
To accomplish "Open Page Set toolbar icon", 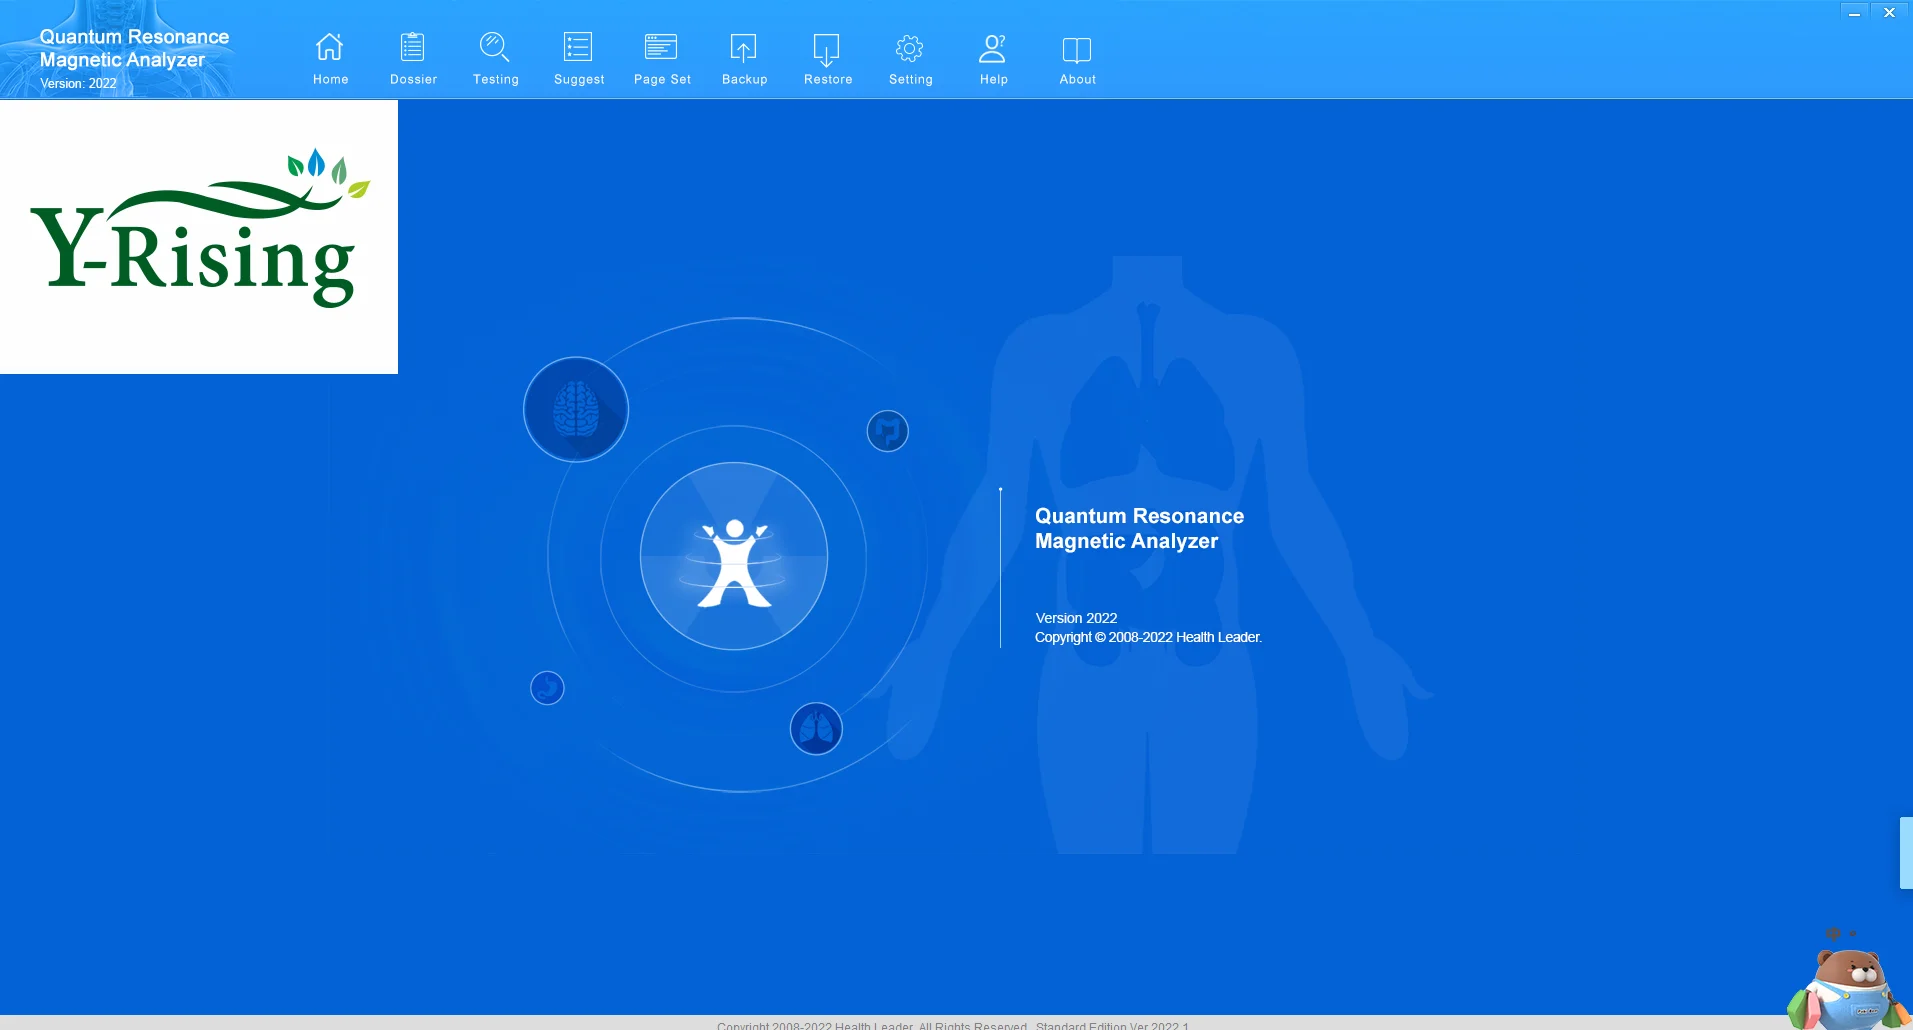I will point(661,48).
